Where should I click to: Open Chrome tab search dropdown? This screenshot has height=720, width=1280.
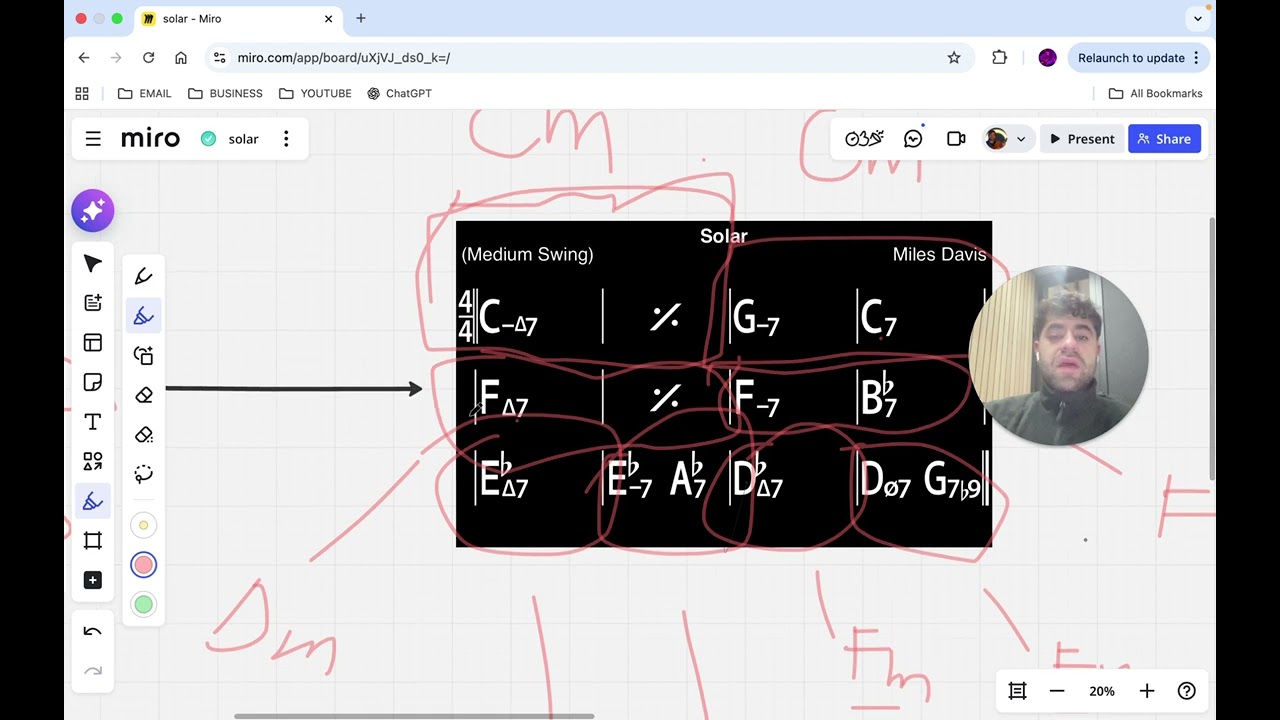click(1198, 18)
